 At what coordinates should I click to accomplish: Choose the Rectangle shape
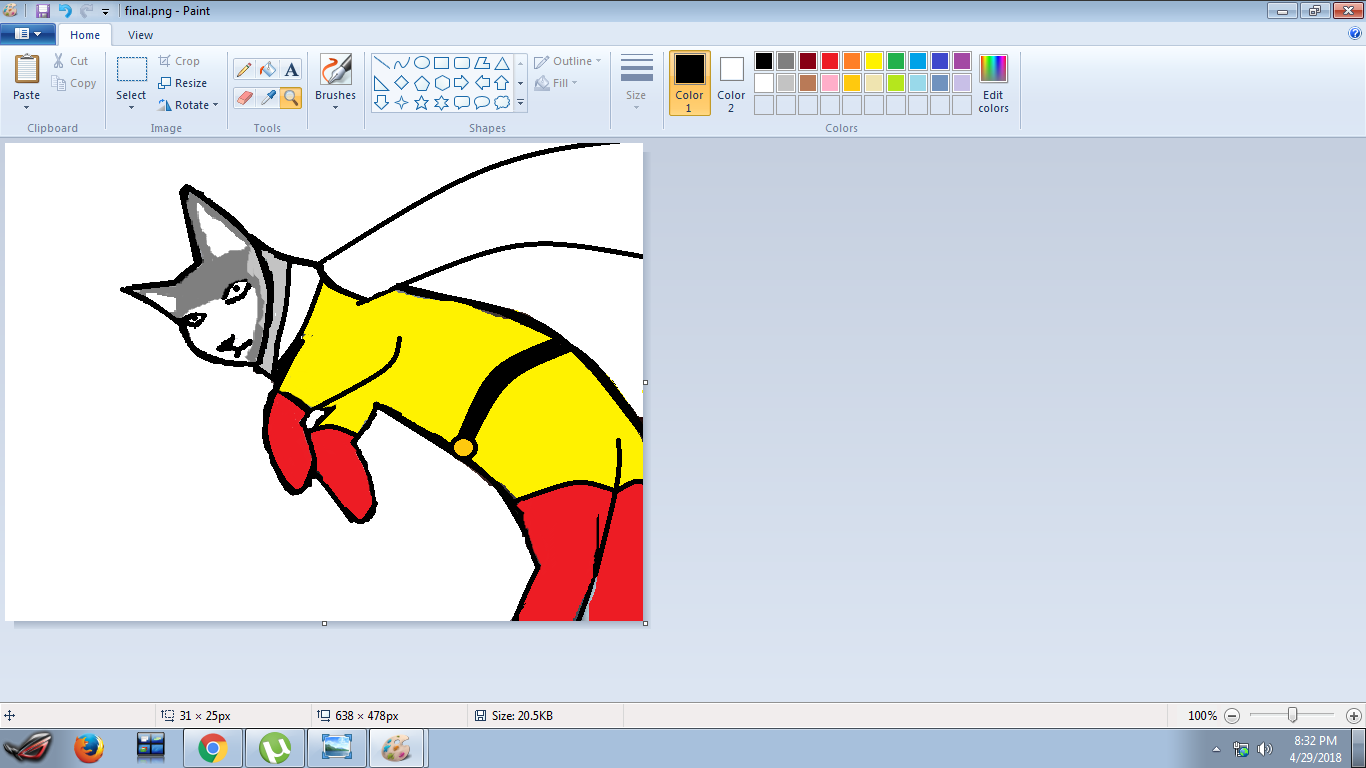(442, 62)
